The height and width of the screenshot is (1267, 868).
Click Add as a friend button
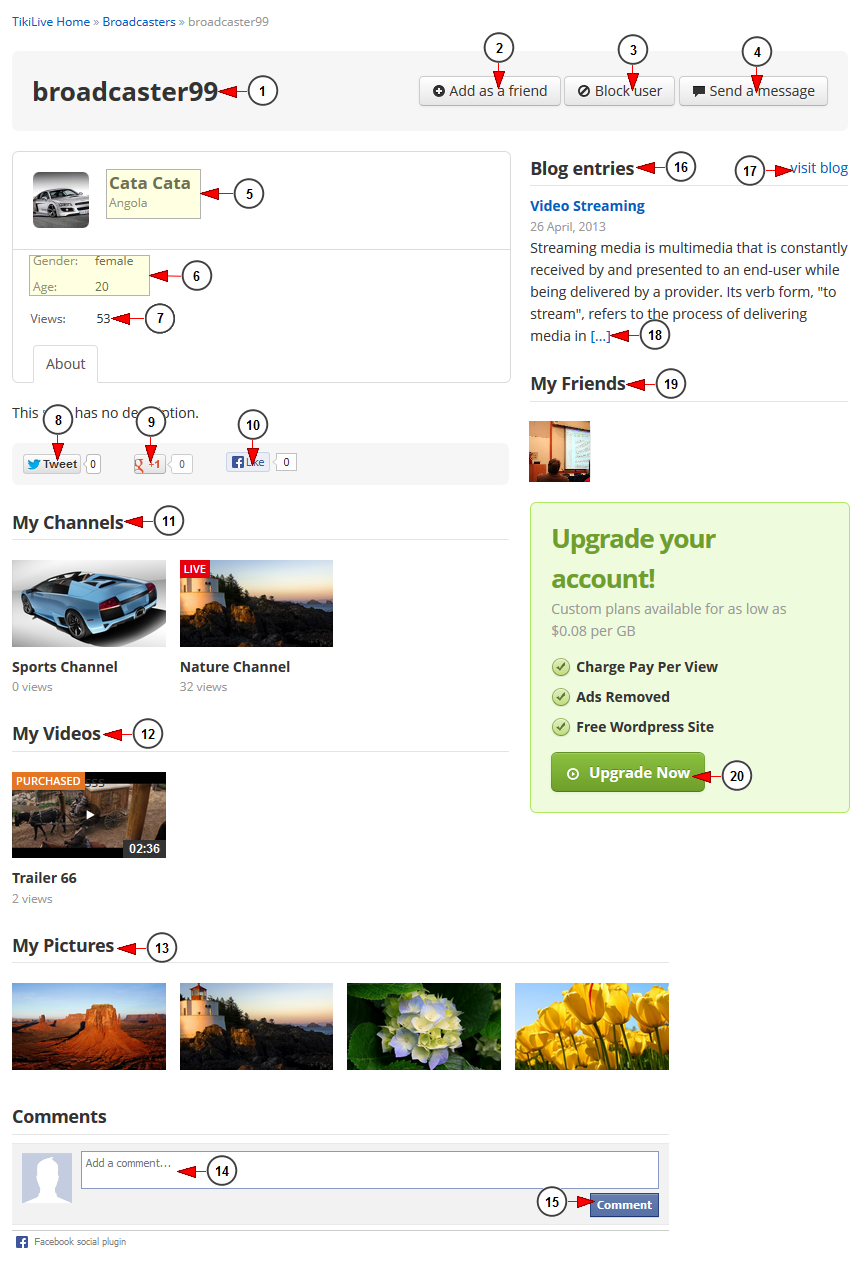pos(490,91)
